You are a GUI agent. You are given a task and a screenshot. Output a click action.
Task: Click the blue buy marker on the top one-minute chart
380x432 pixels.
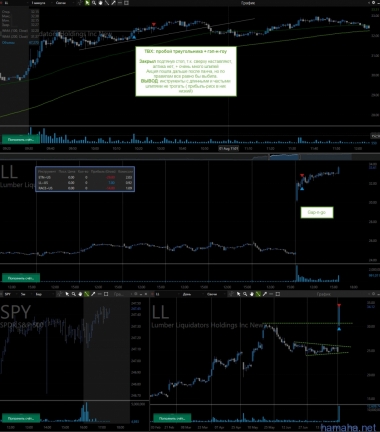pyautogui.click(x=134, y=37)
